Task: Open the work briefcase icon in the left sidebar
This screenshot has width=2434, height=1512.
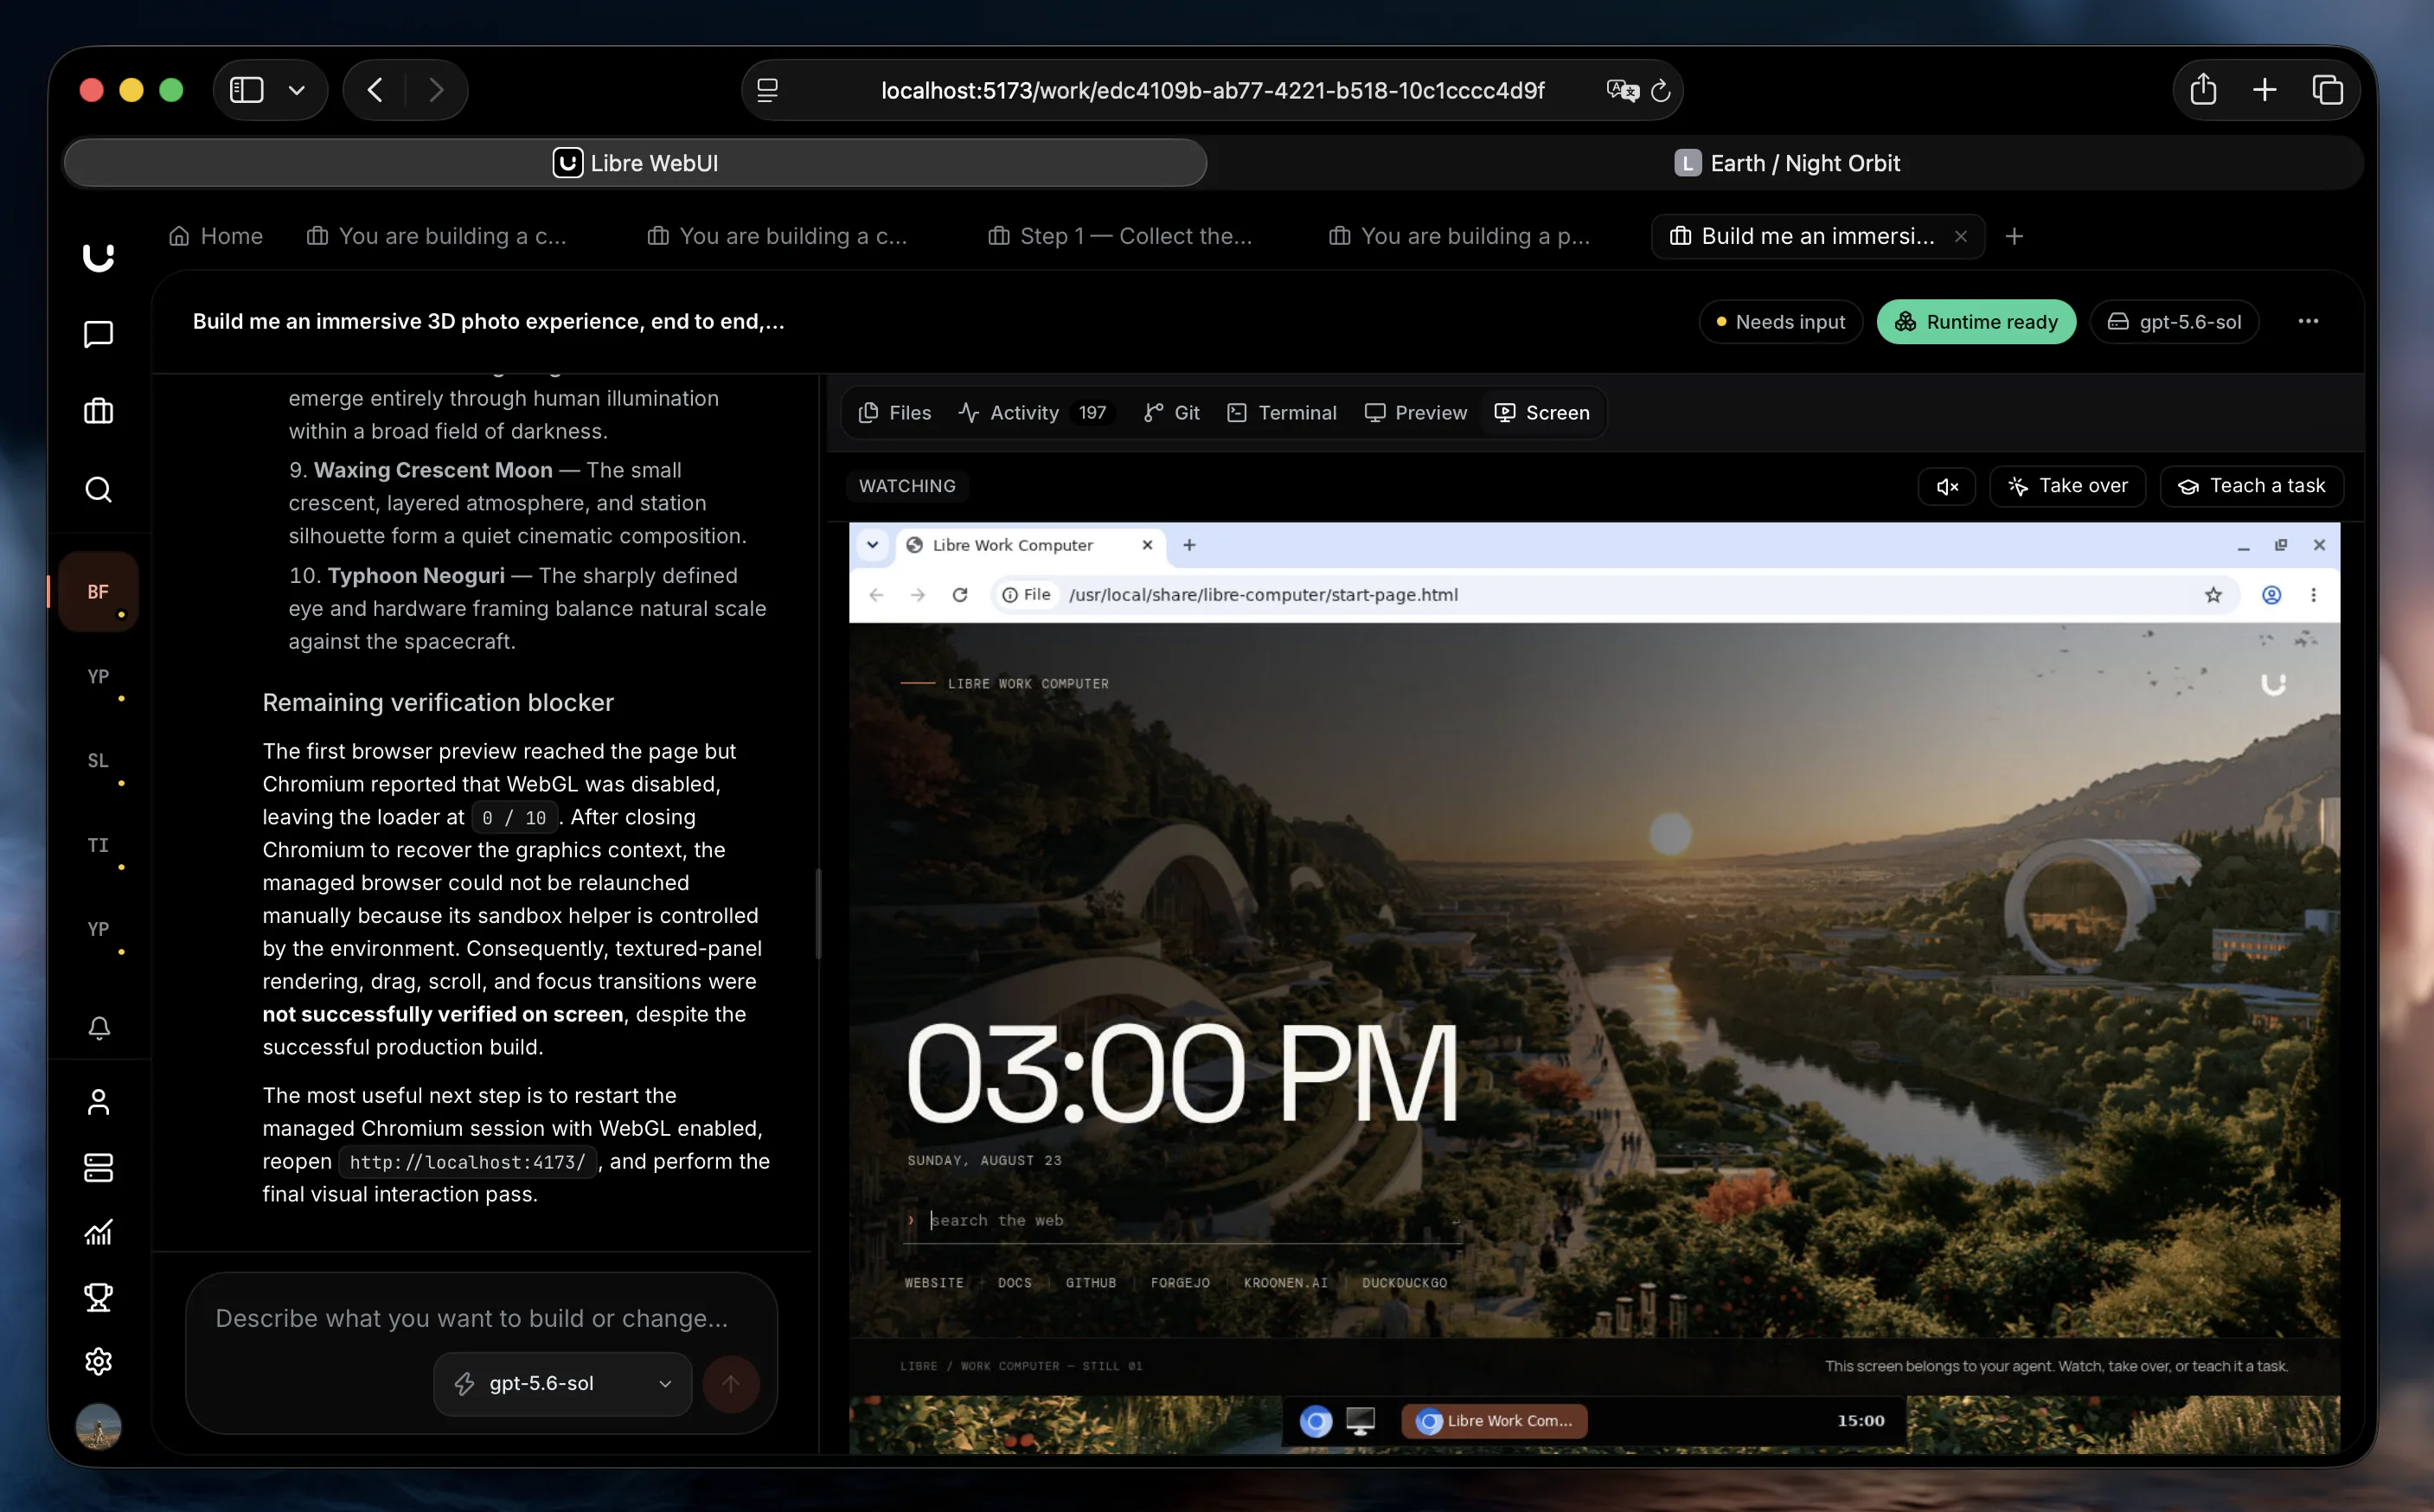Action: point(98,411)
